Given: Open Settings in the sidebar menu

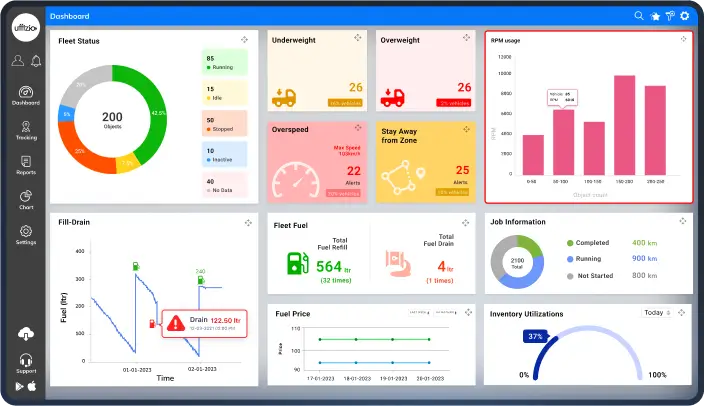Looking at the screenshot, I should pyautogui.click(x=26, y=235).
